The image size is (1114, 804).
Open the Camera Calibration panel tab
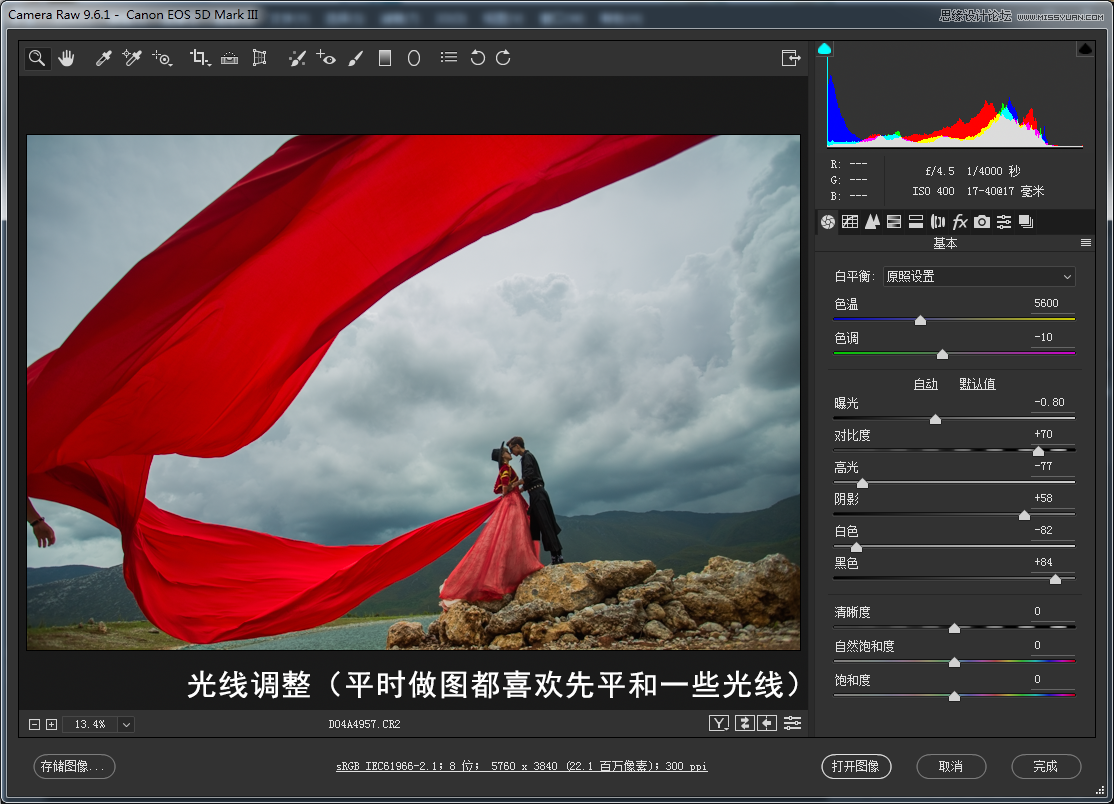coord(982,222)
